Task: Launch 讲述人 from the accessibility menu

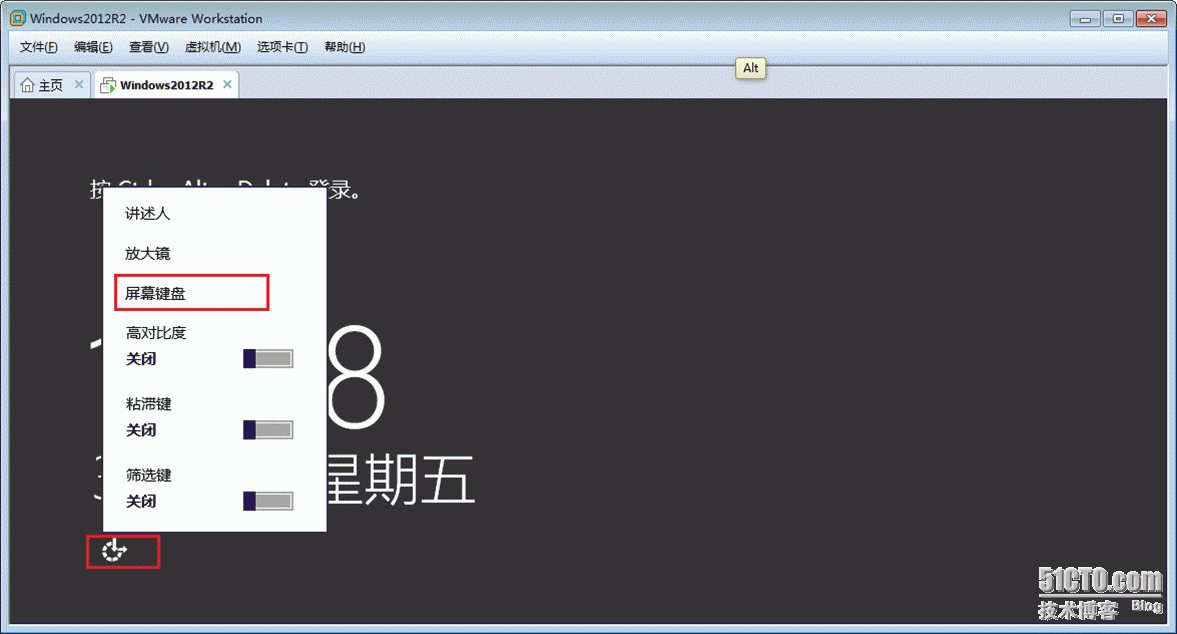Action: click(148, 213)
